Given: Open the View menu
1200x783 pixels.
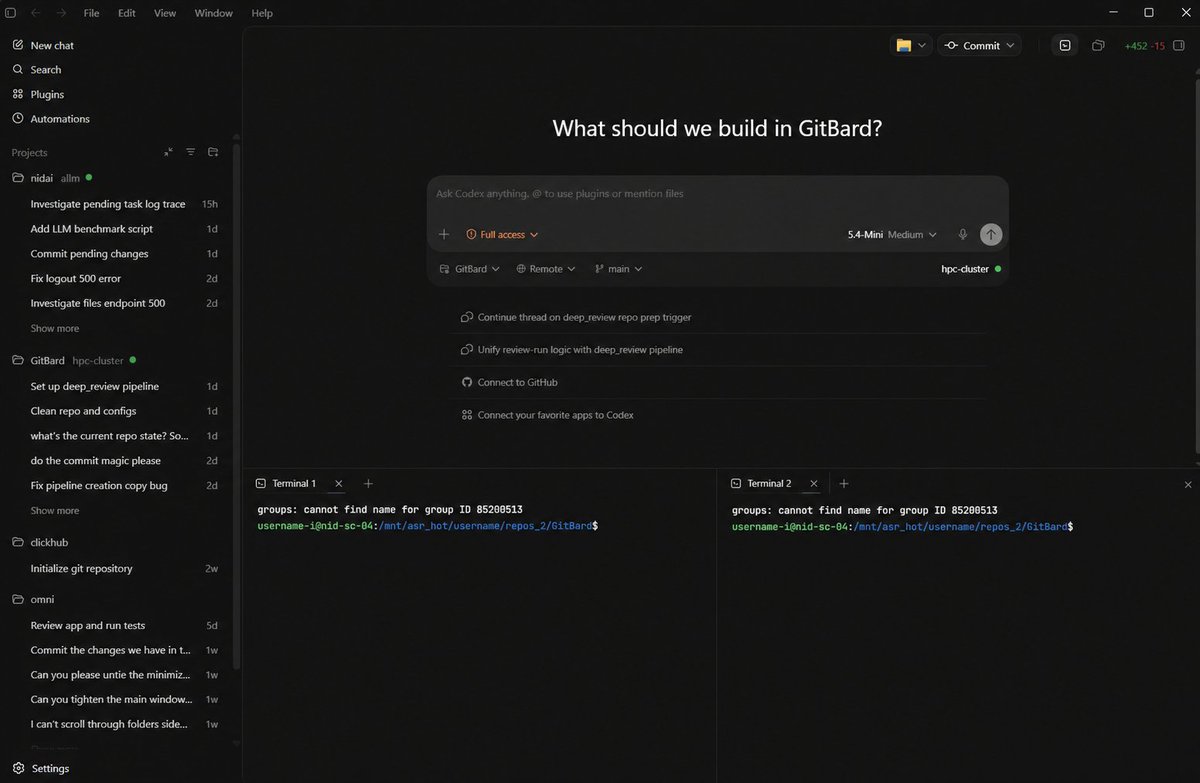Looking at the screenshot, I should [165, 13].
